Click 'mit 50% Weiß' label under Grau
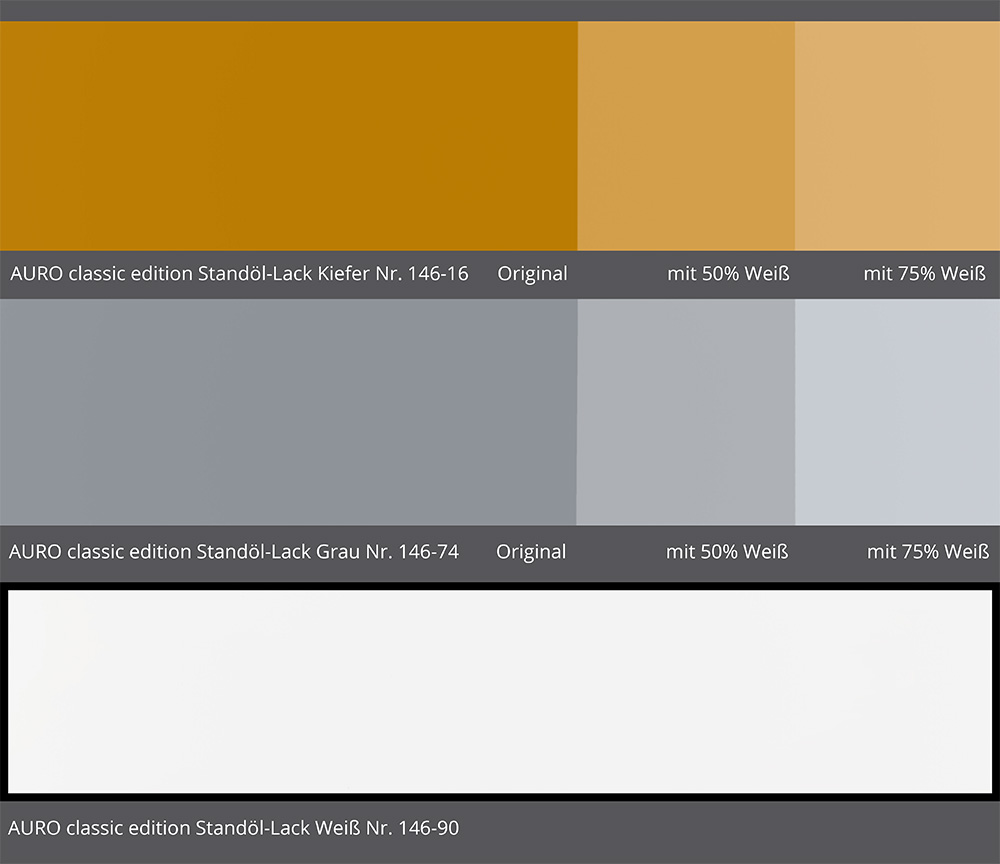This screenshot has height=864, width=1000. click(727, 552)
